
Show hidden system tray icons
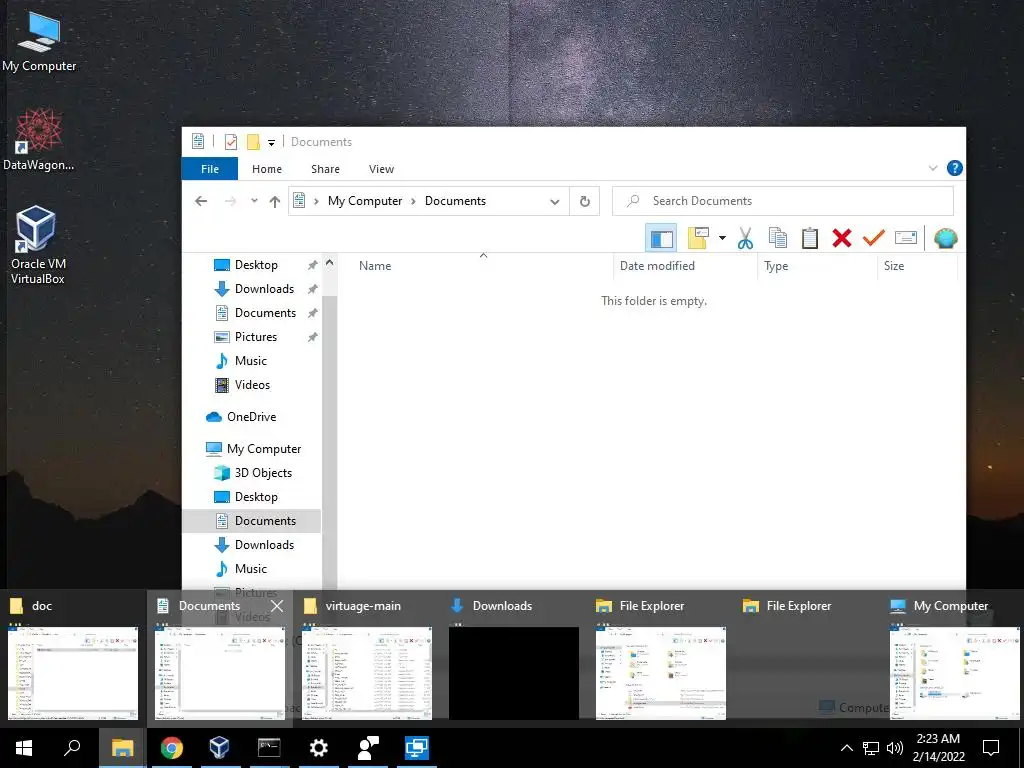(846, 748)
